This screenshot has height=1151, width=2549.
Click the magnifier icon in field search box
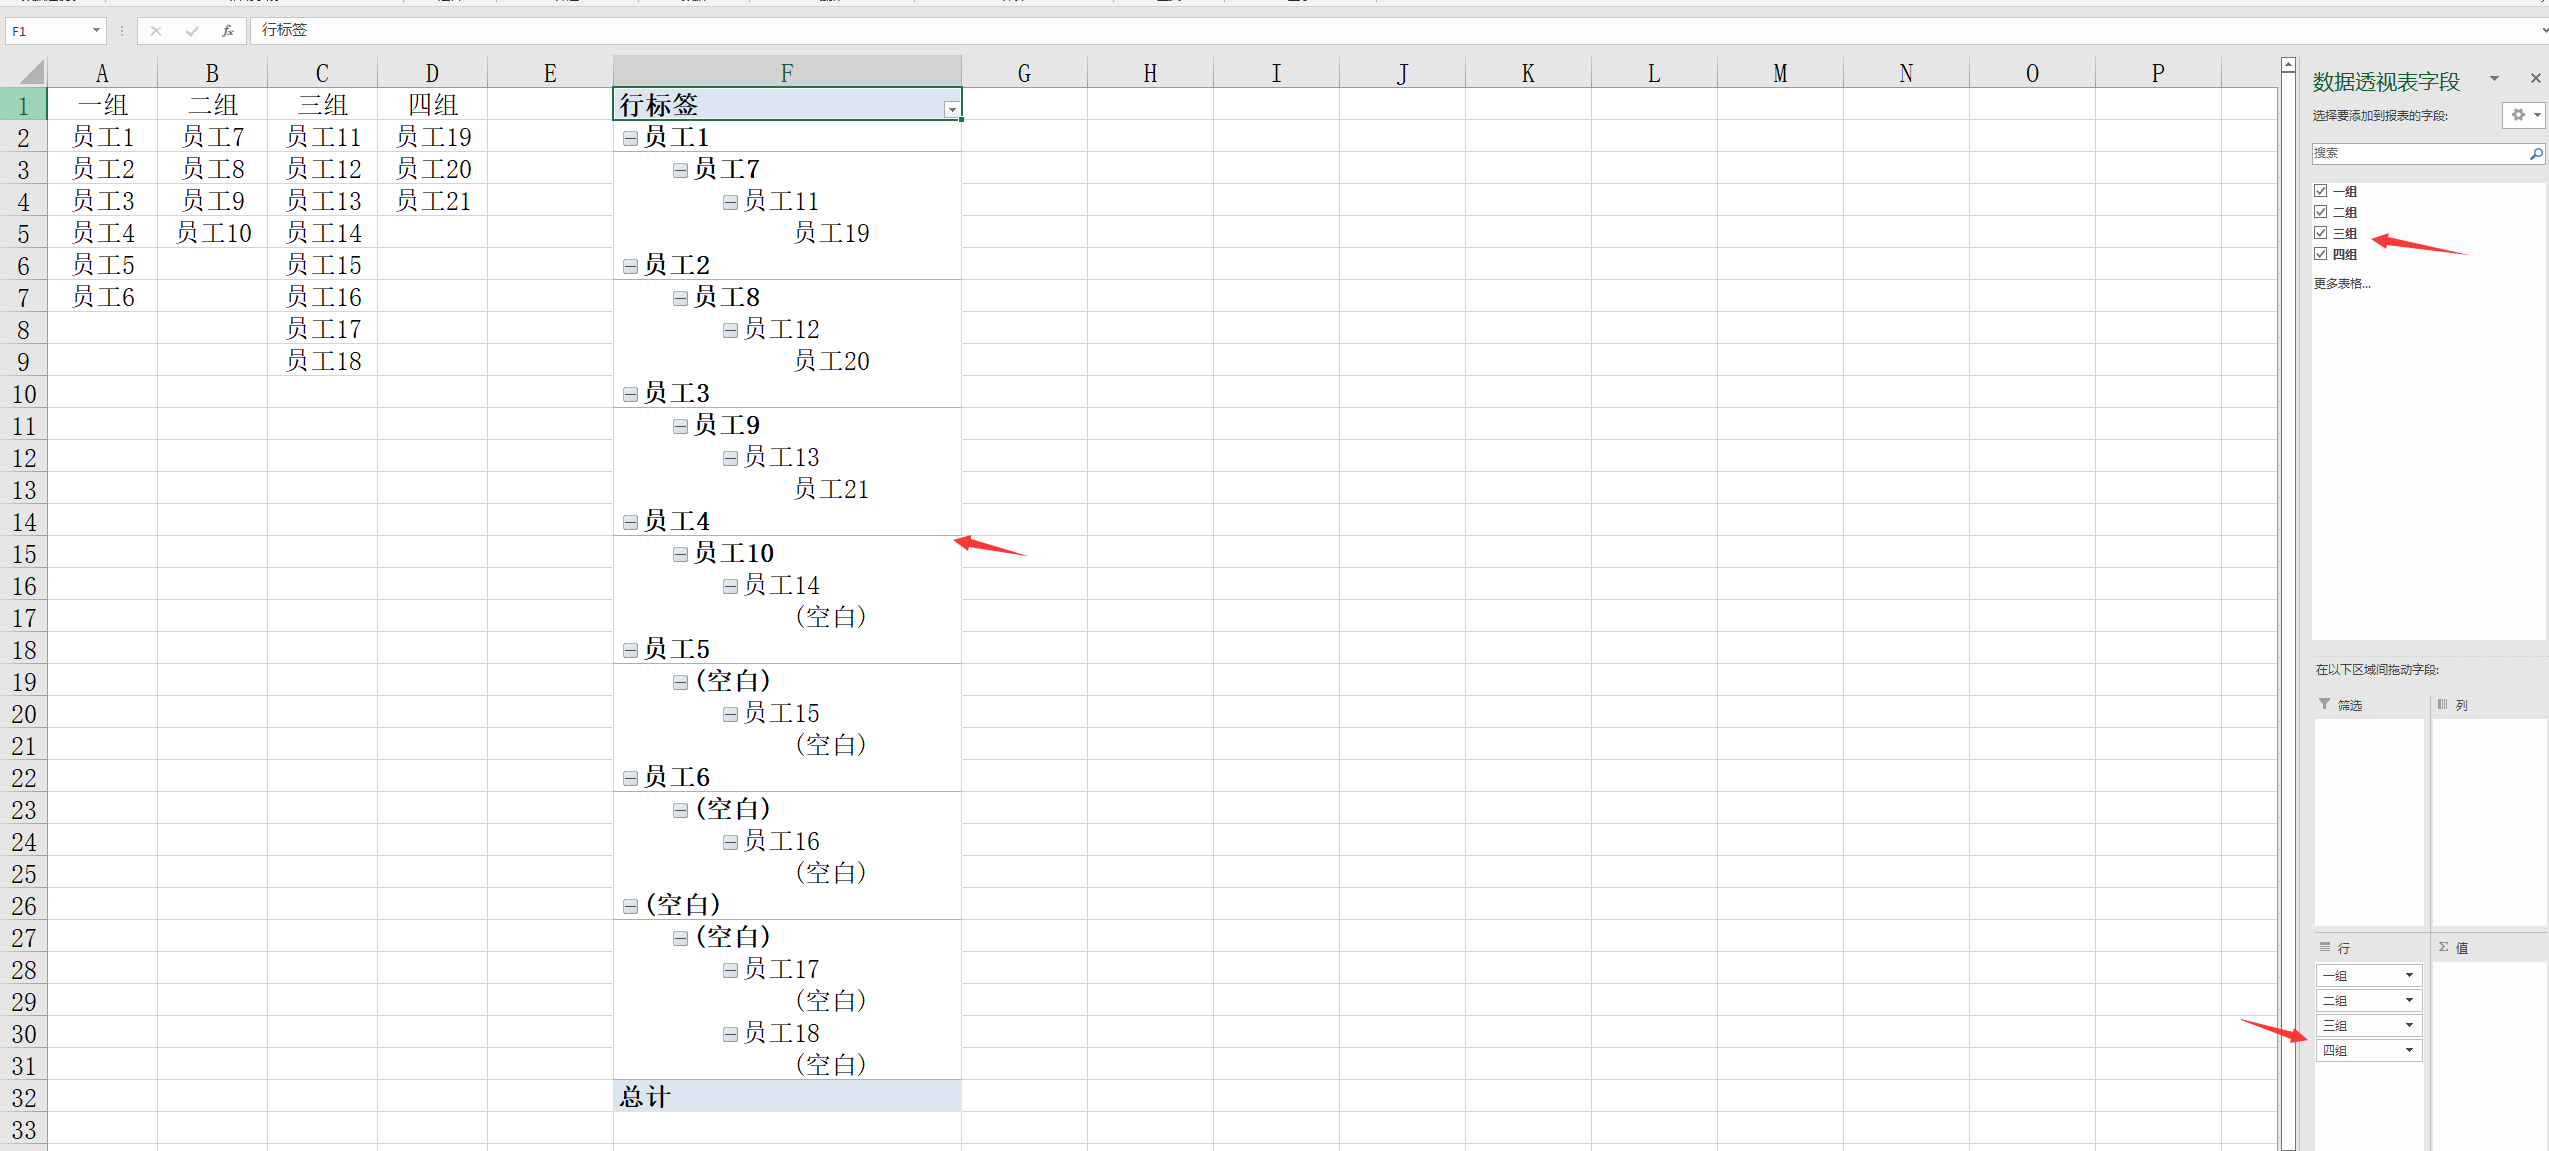[x=2535, y=153]
